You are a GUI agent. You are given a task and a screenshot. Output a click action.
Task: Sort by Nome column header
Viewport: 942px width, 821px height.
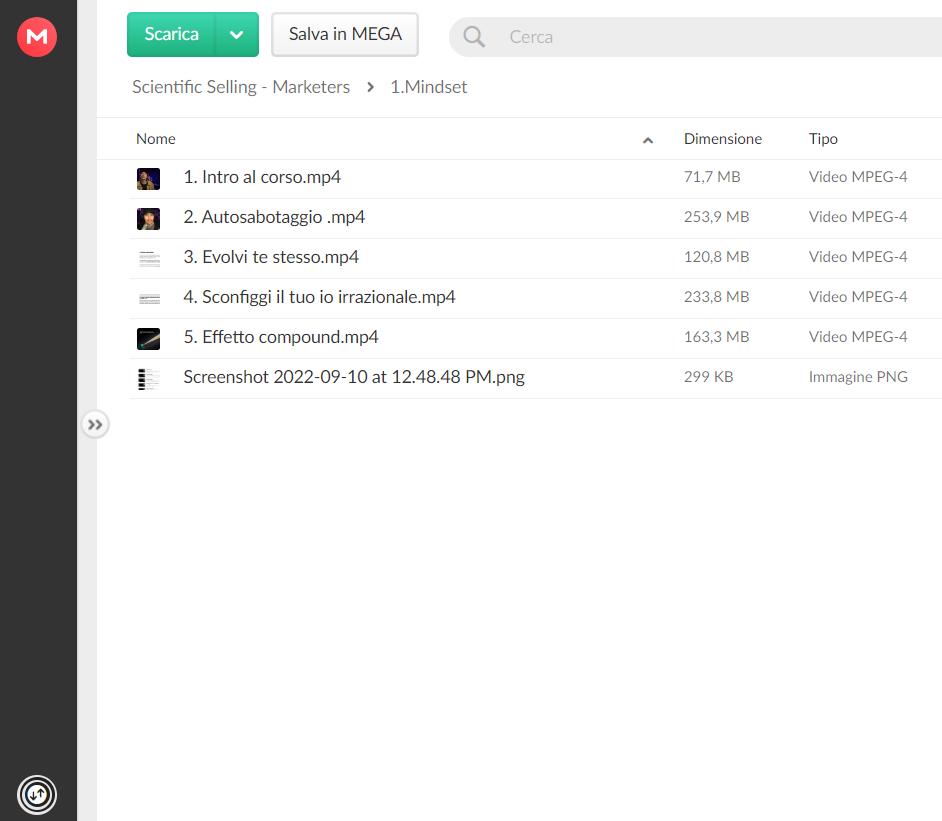(156, 139)
